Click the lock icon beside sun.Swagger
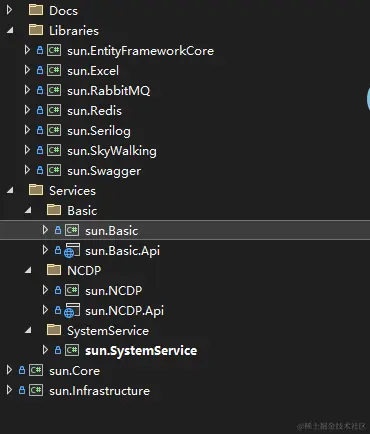The width and height of the screenshot is (370, 434). [40, 170]
